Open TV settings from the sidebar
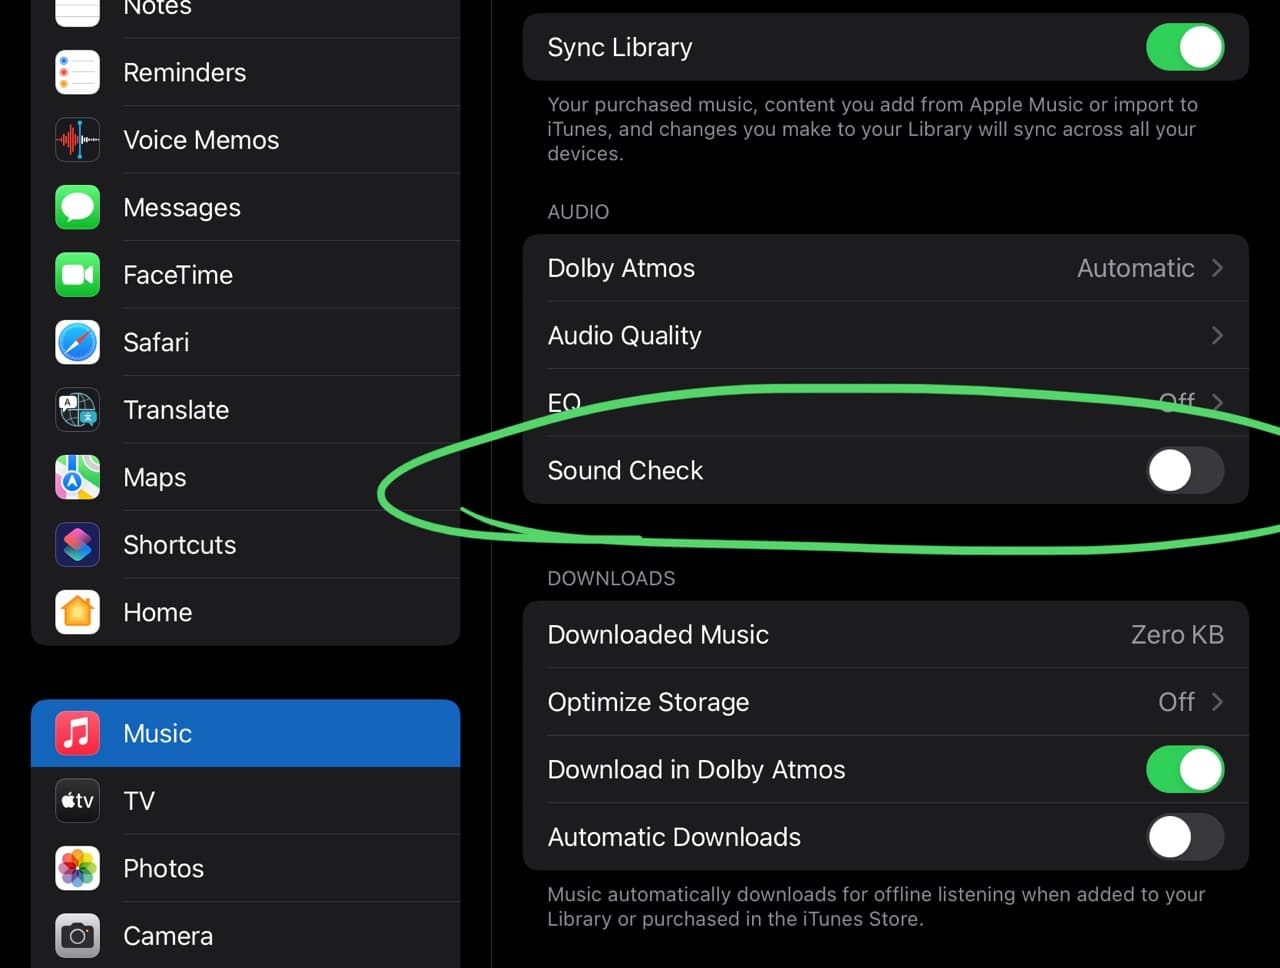Image resolution: width=1280 pixels, height=968 pixels. [x=139, y=801]
